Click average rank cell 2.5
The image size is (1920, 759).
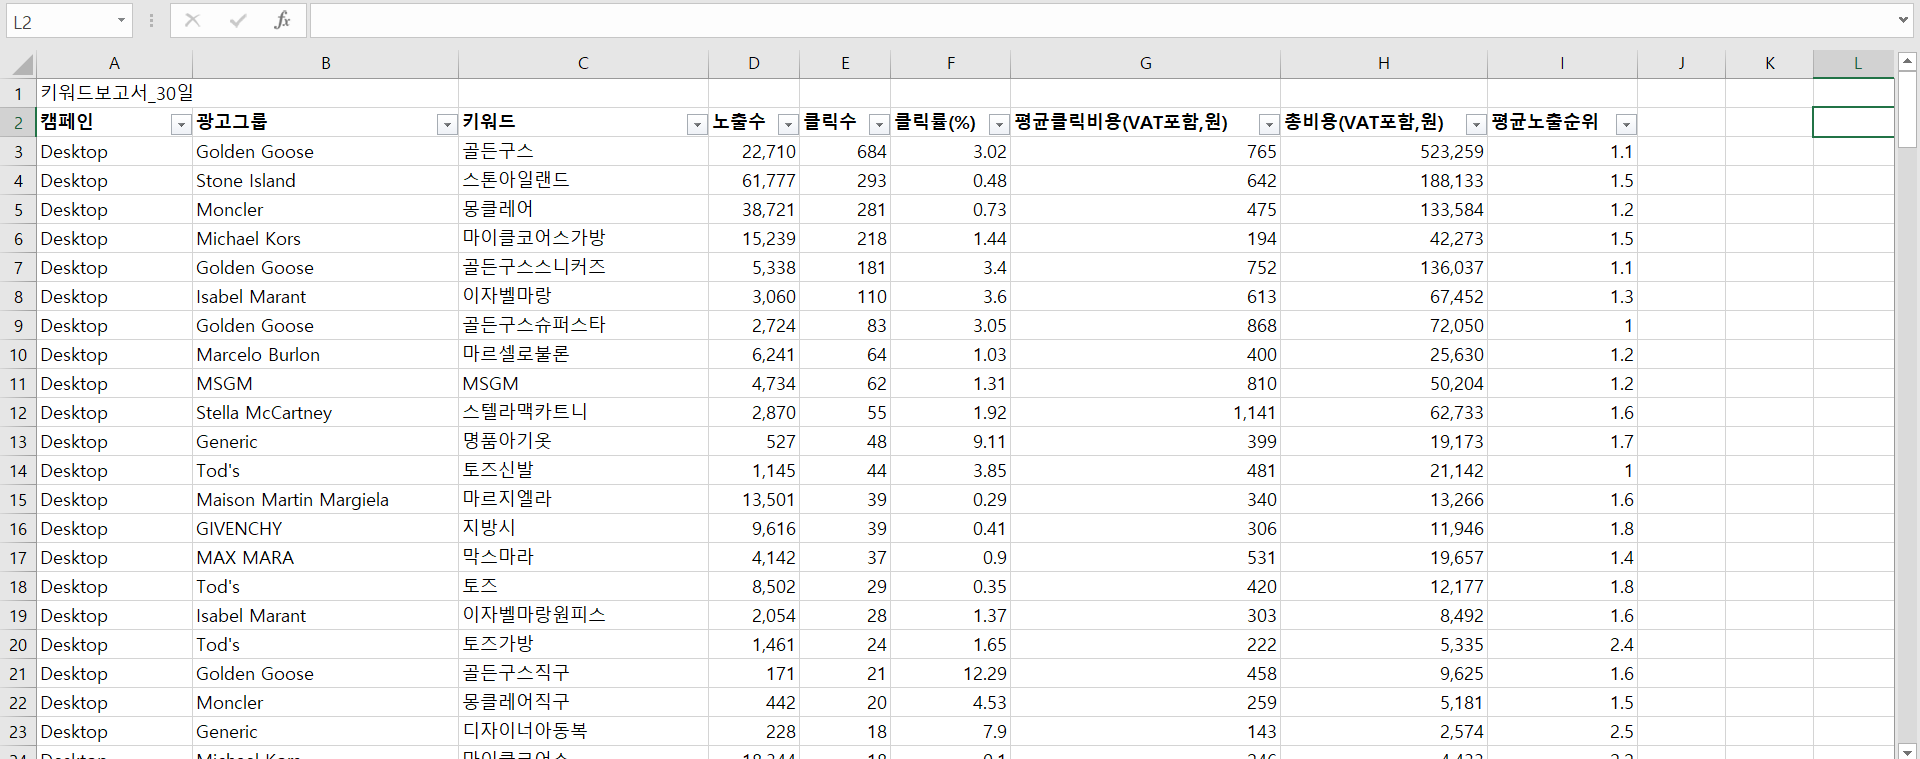[x=1563, y=732]
